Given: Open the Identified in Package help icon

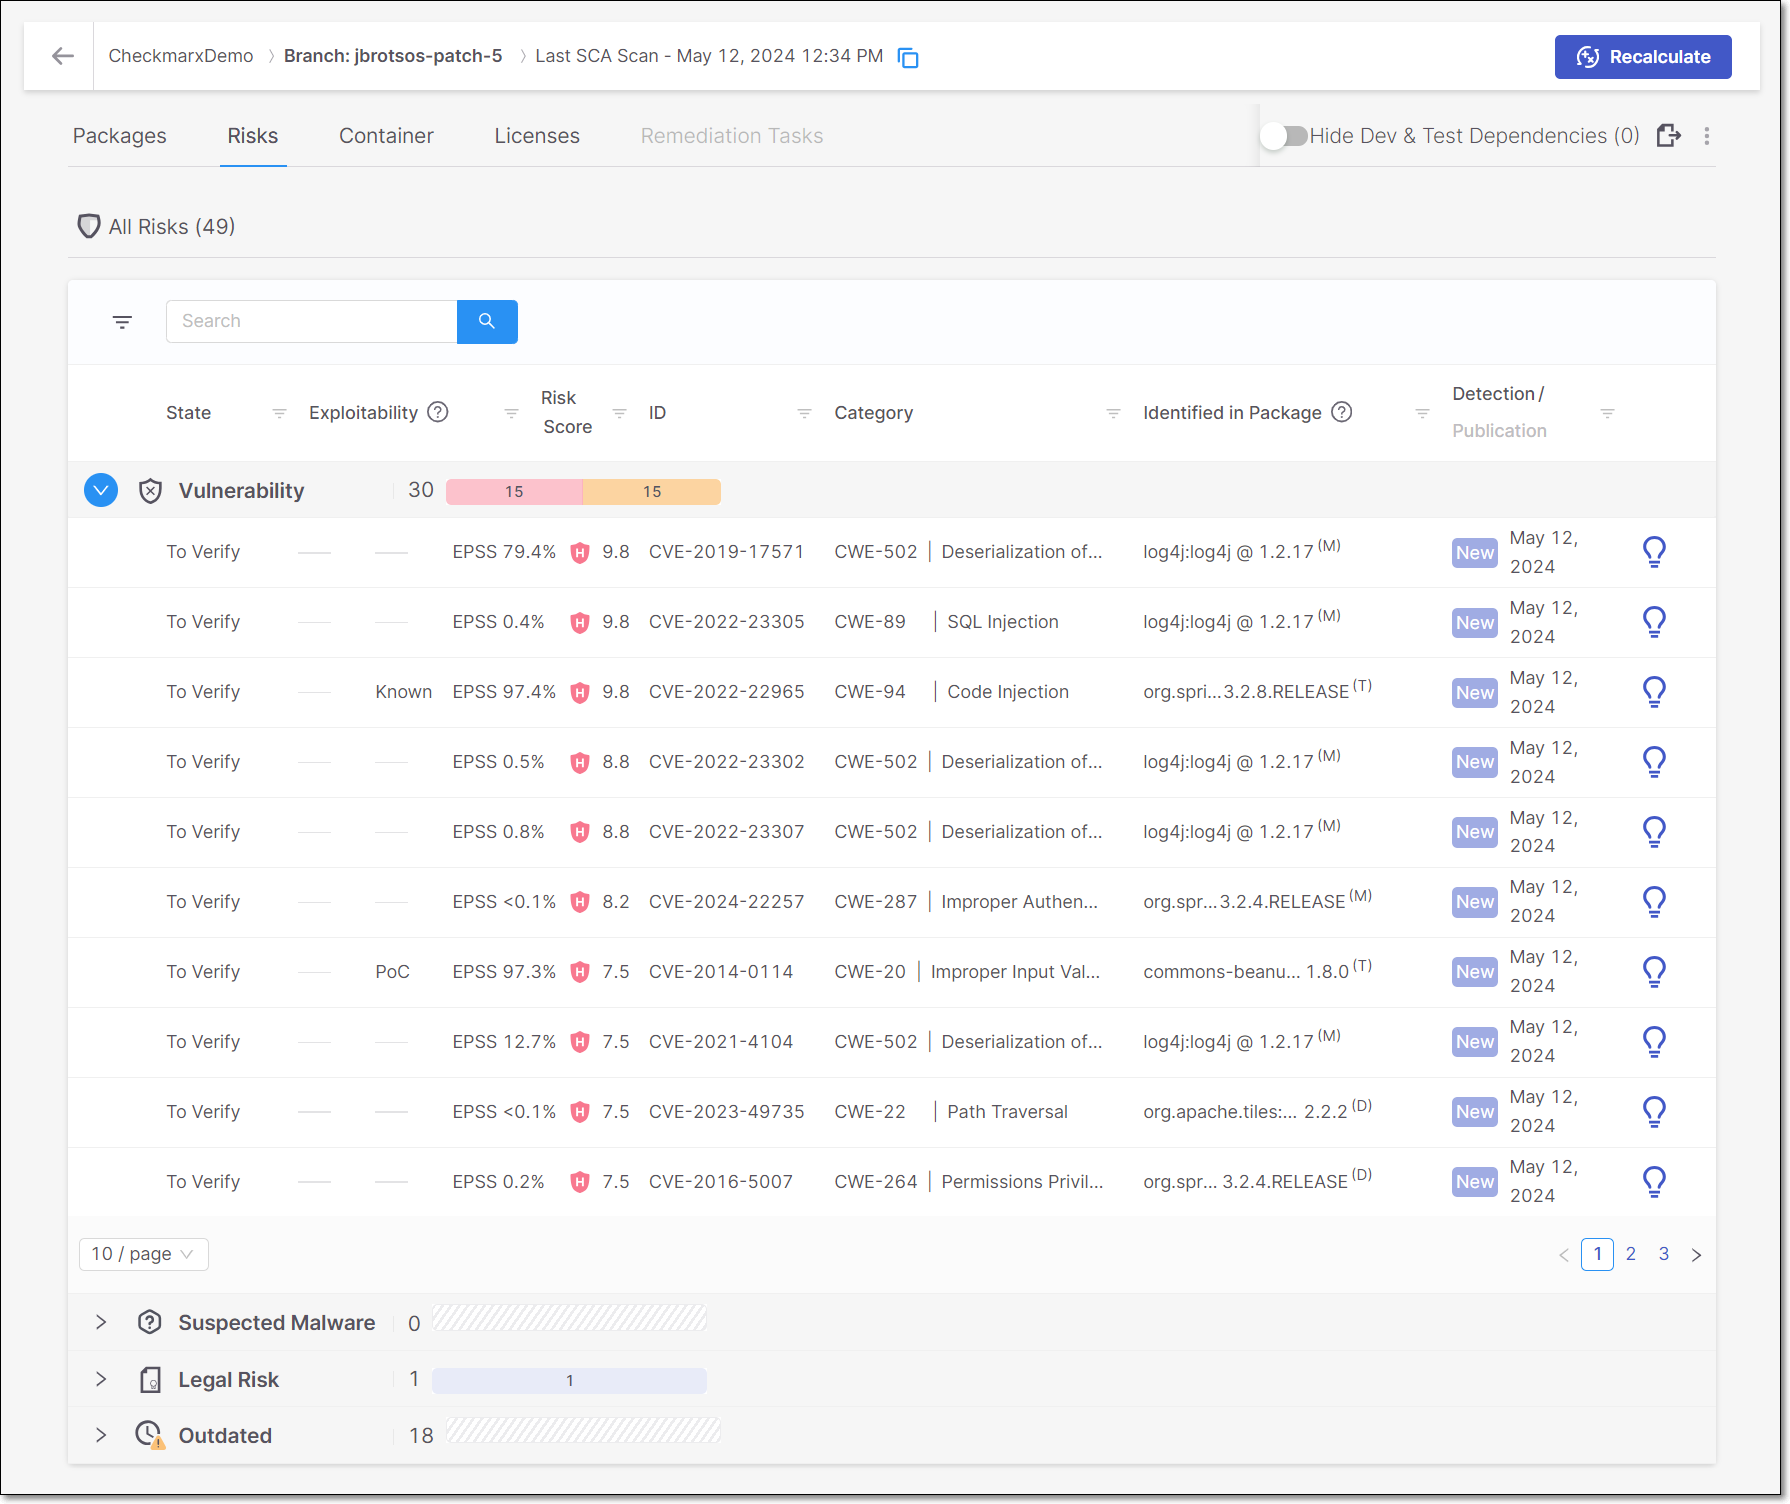Looking at the screenshot, I should [1342, 412].
